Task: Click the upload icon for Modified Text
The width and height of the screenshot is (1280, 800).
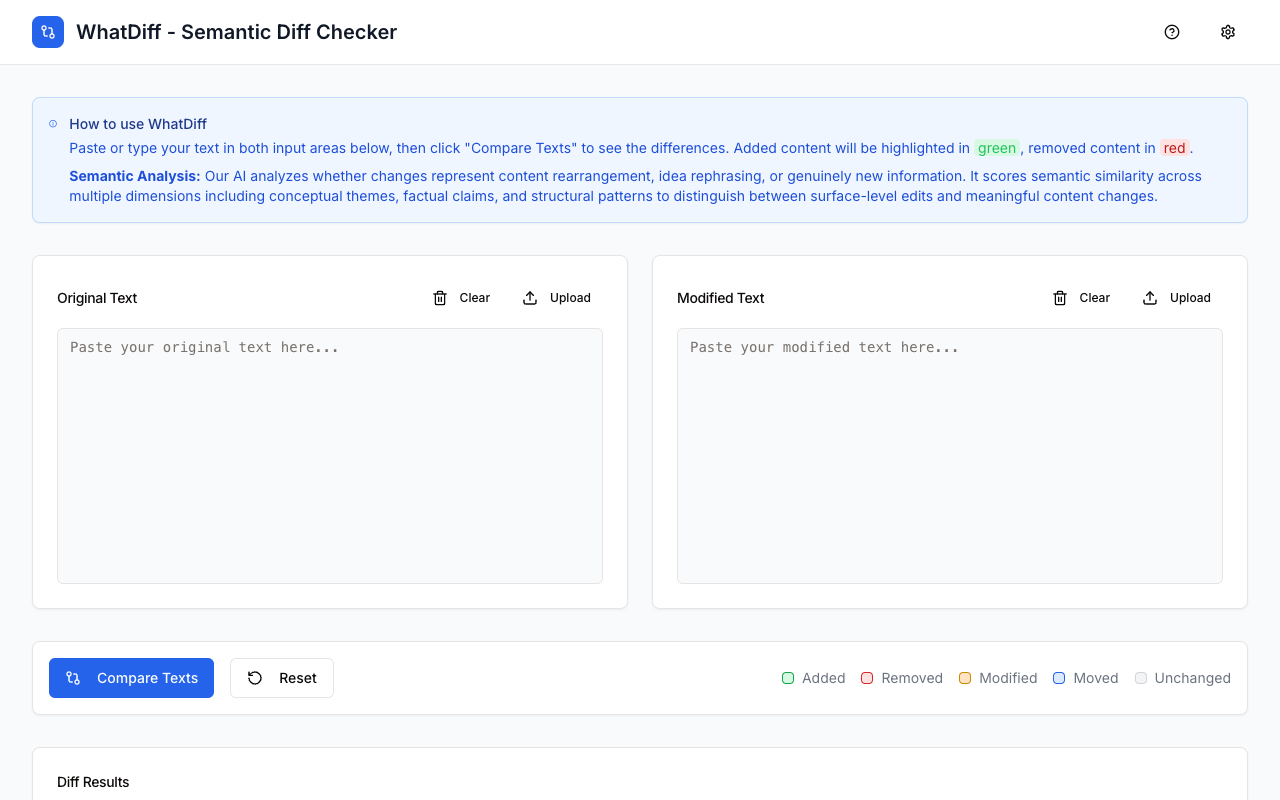Action: pos(1149,297)
